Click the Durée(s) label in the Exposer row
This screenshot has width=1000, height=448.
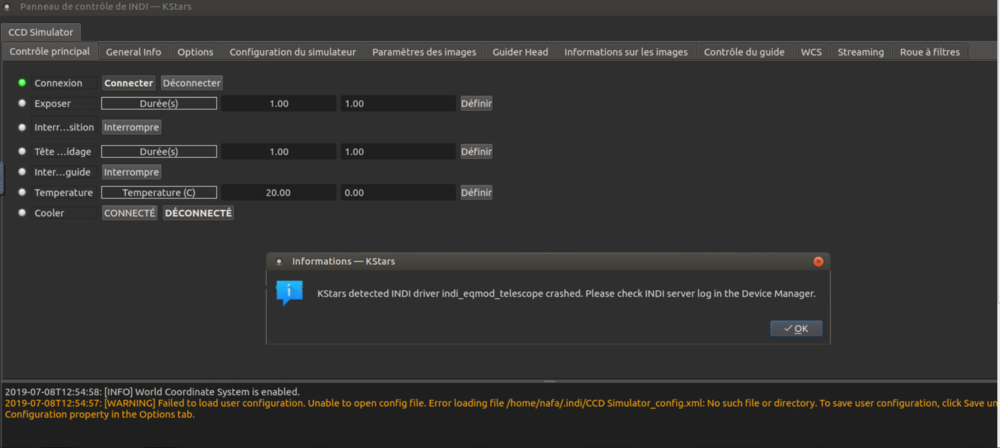(x=159, y=103)
